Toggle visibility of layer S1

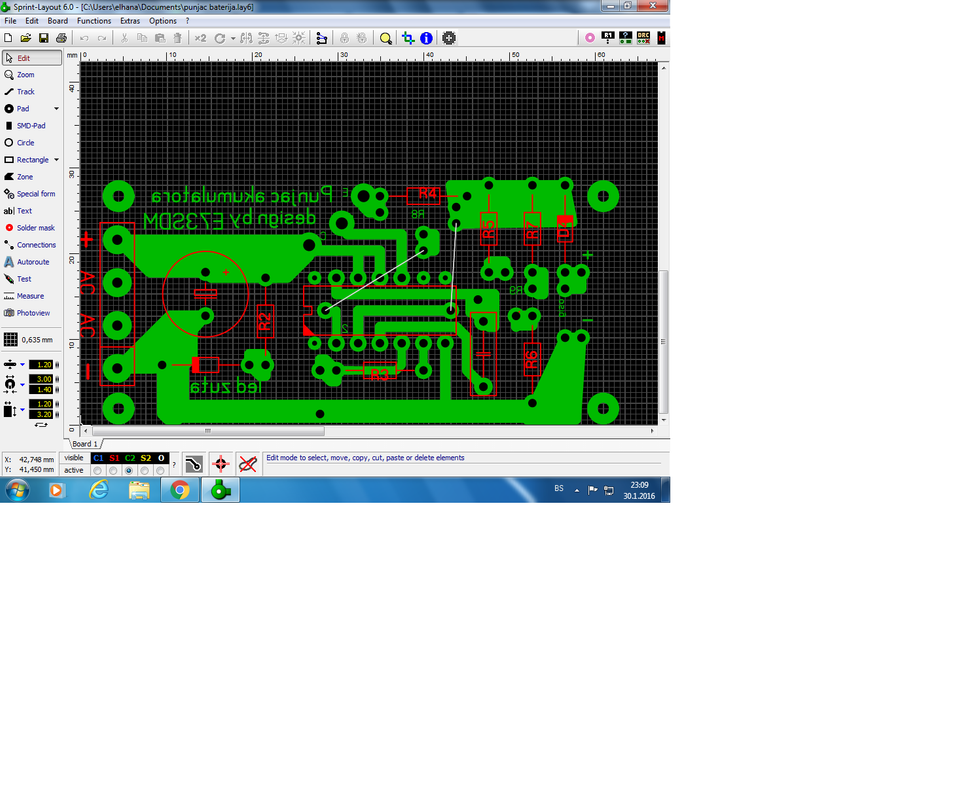tap(114, 458)
